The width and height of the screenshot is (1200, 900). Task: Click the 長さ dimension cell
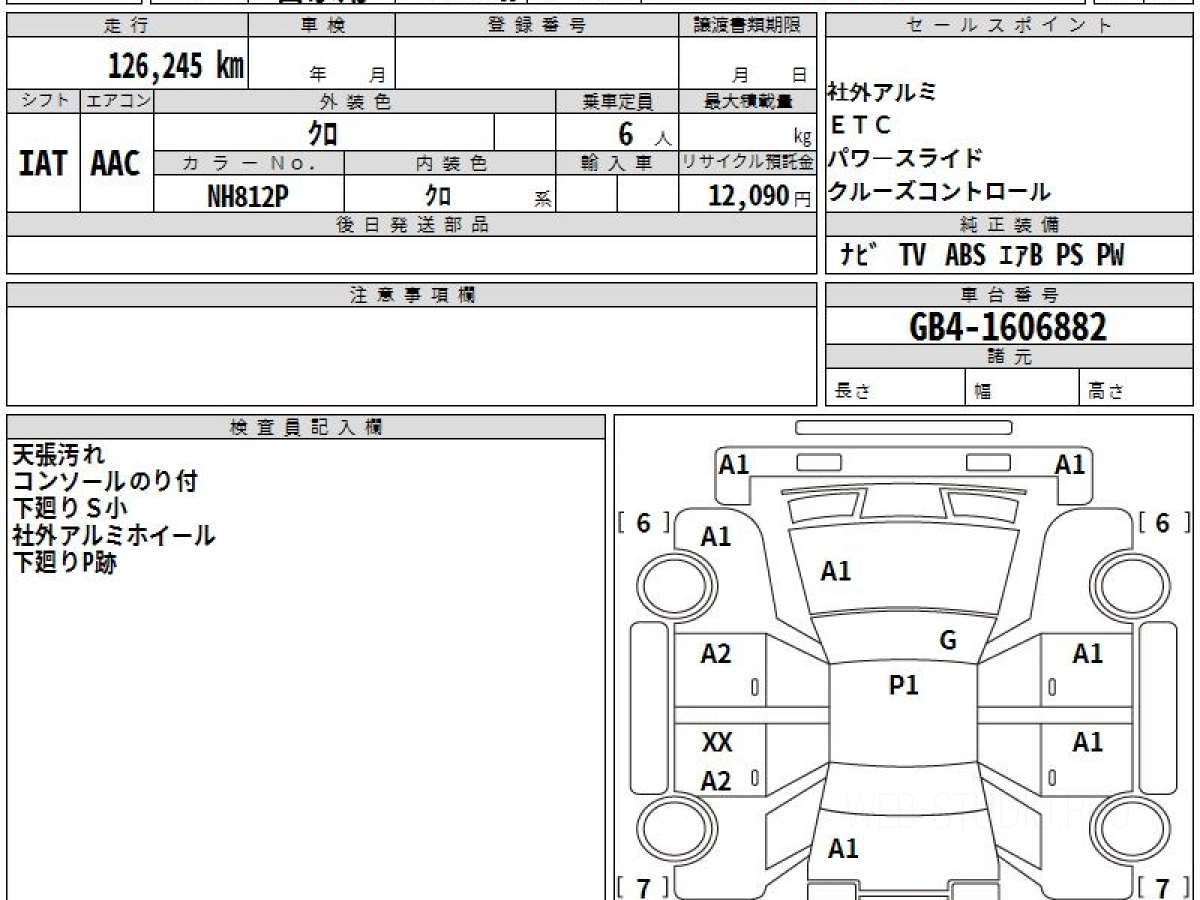896,388
